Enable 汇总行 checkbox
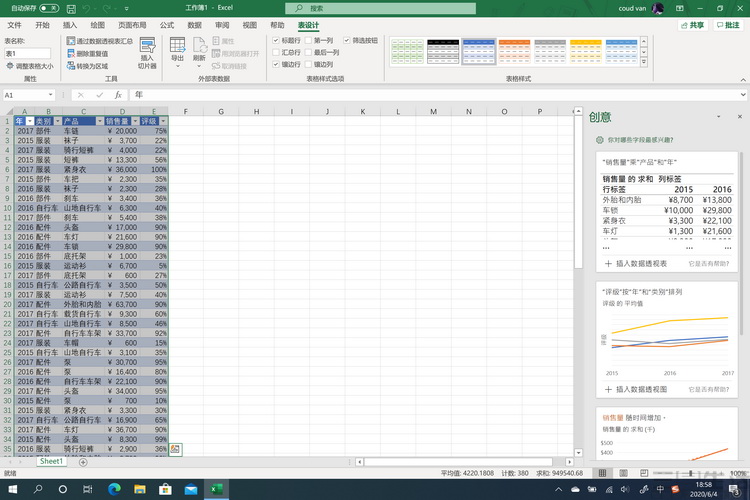This screenshot has width=750, height=500. pos(276,53)
